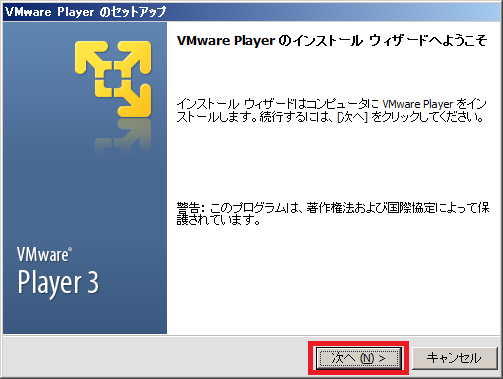Click the 次へ (N) > button
The height and width of the screenshot is (379, 503).
click(358, 358)
